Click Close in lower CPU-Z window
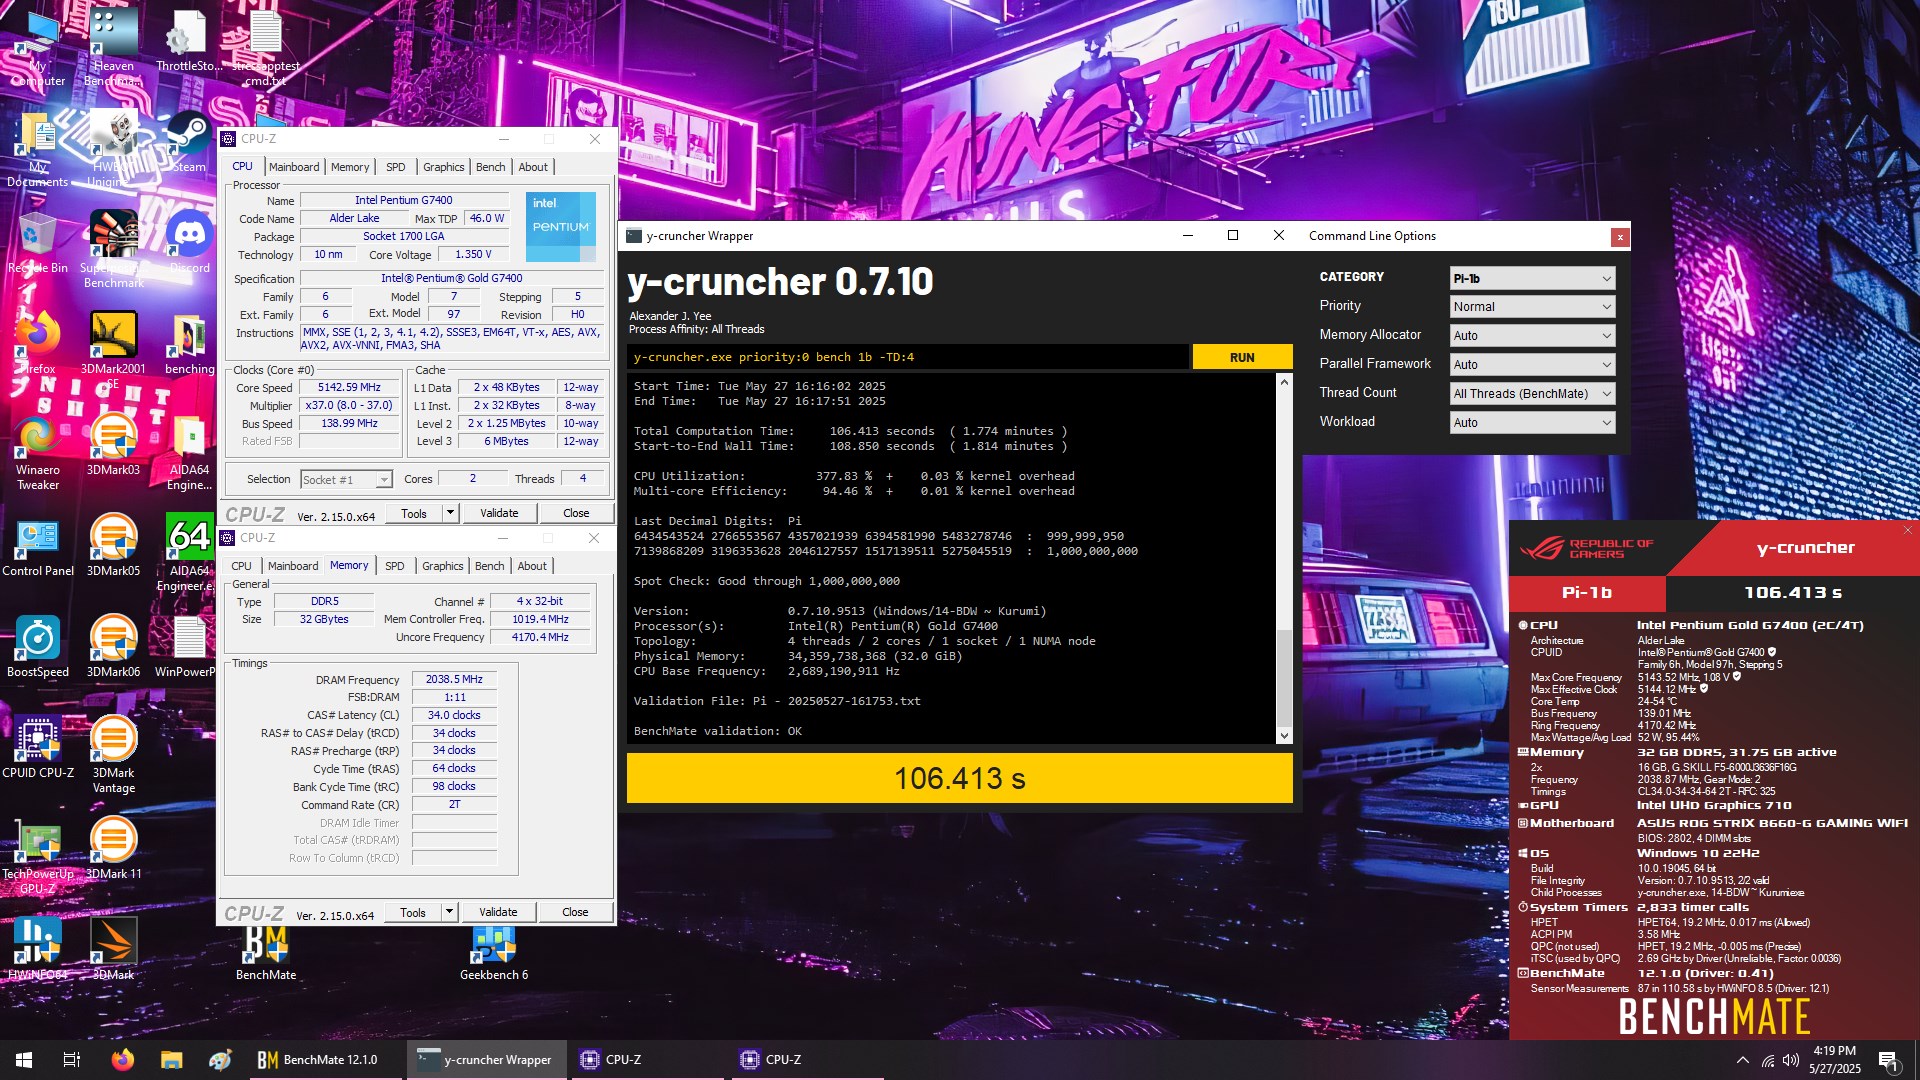The height and width of the screenshot is (1080, 1920). (575, 912)
